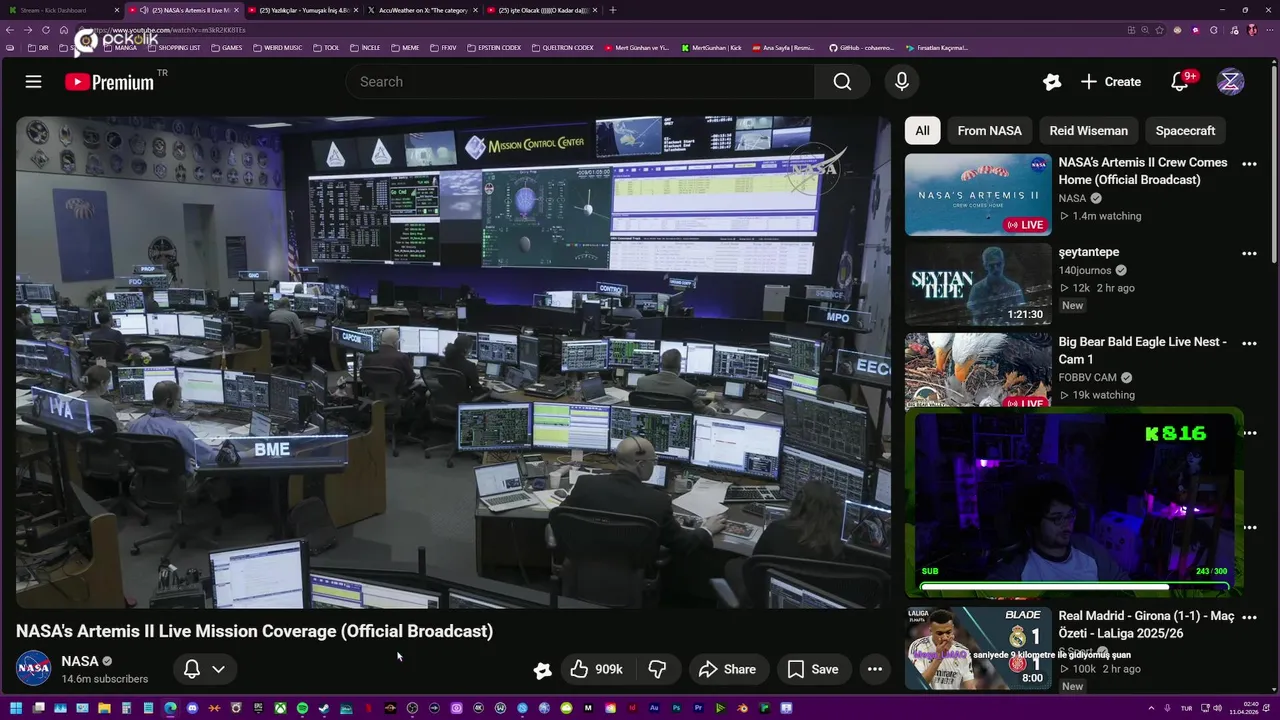The image size is (1280, 720).
Task: Mute the NASA tab via speaker icon
Action: [x=145, y=10]
